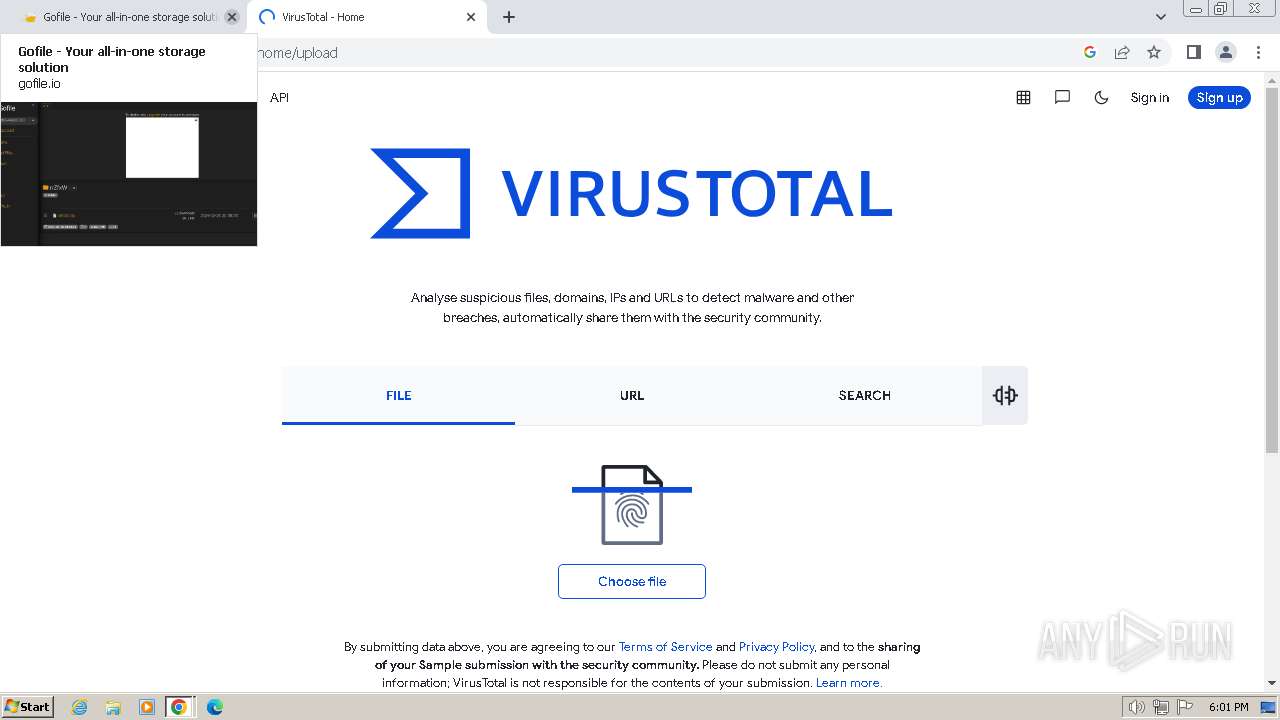Bookmark this page with the star icon
Viewport: 1280px width, 720px height.
(1154, 53)
